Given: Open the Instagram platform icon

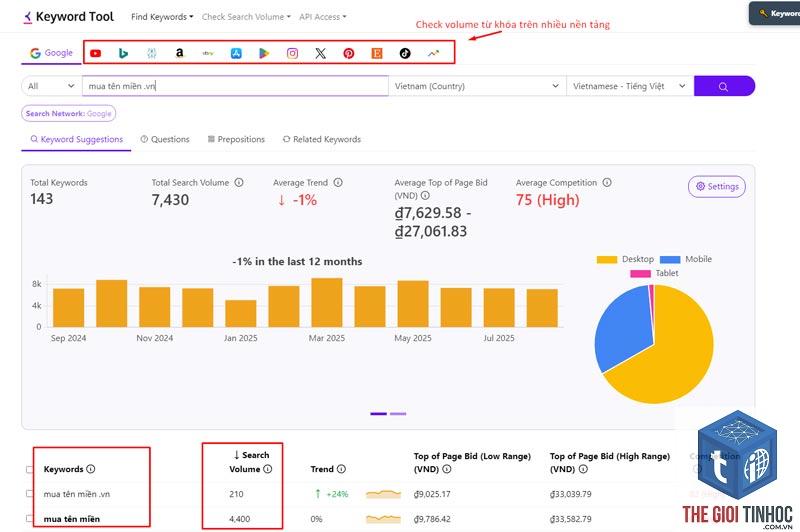Looking at the screenshot, I should click(292, 53).
